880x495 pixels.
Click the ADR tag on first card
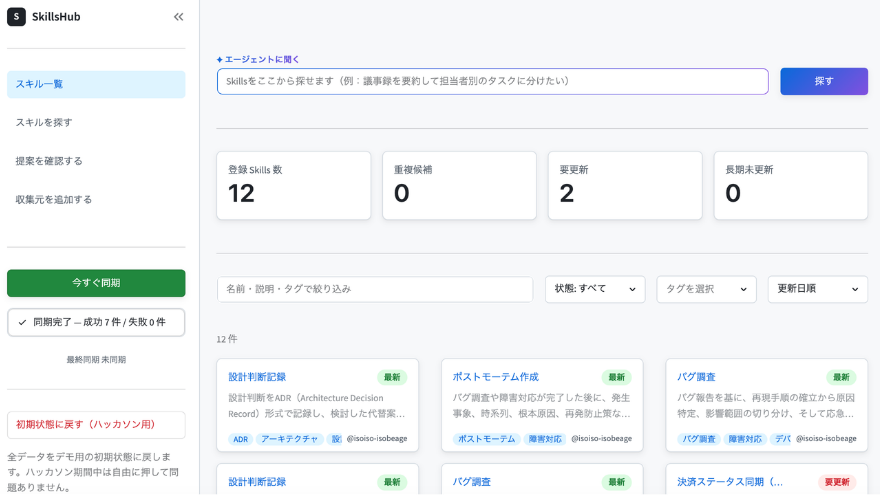pos(241,439)
